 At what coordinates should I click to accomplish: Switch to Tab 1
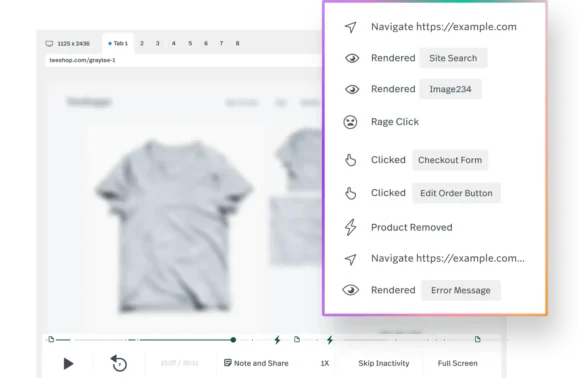118,44
